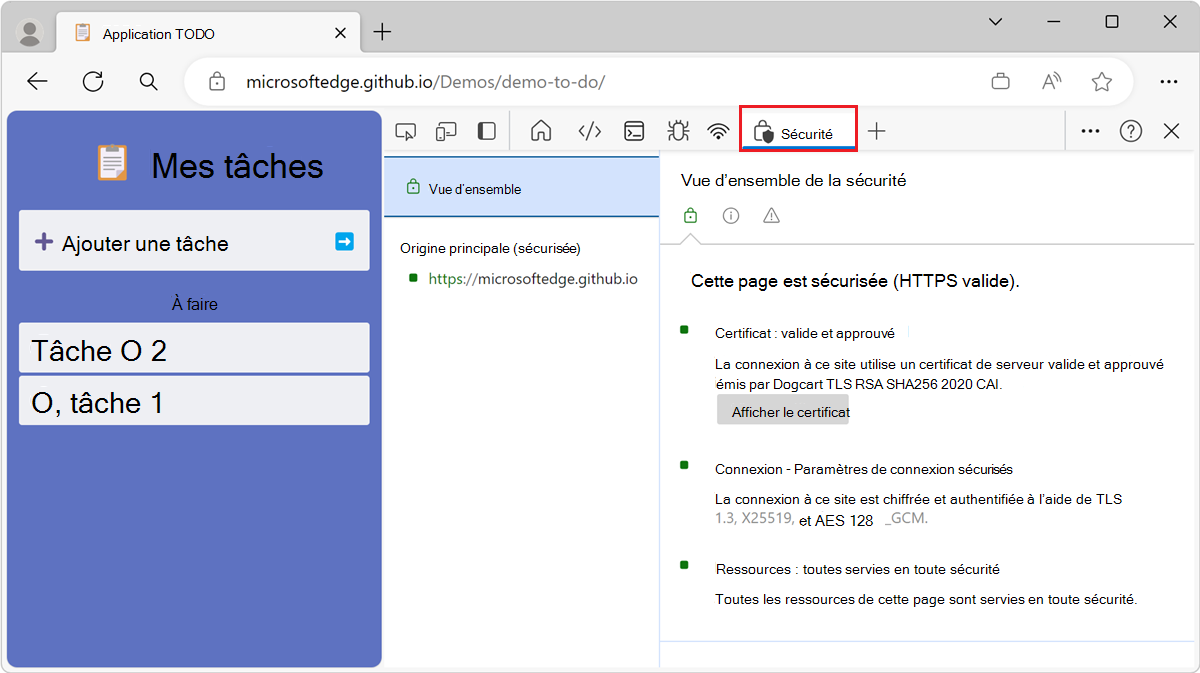This screenshot has width=1200, height=673.
Task: Open the Sources bug icon tool
Action: (x=678, y=131)
